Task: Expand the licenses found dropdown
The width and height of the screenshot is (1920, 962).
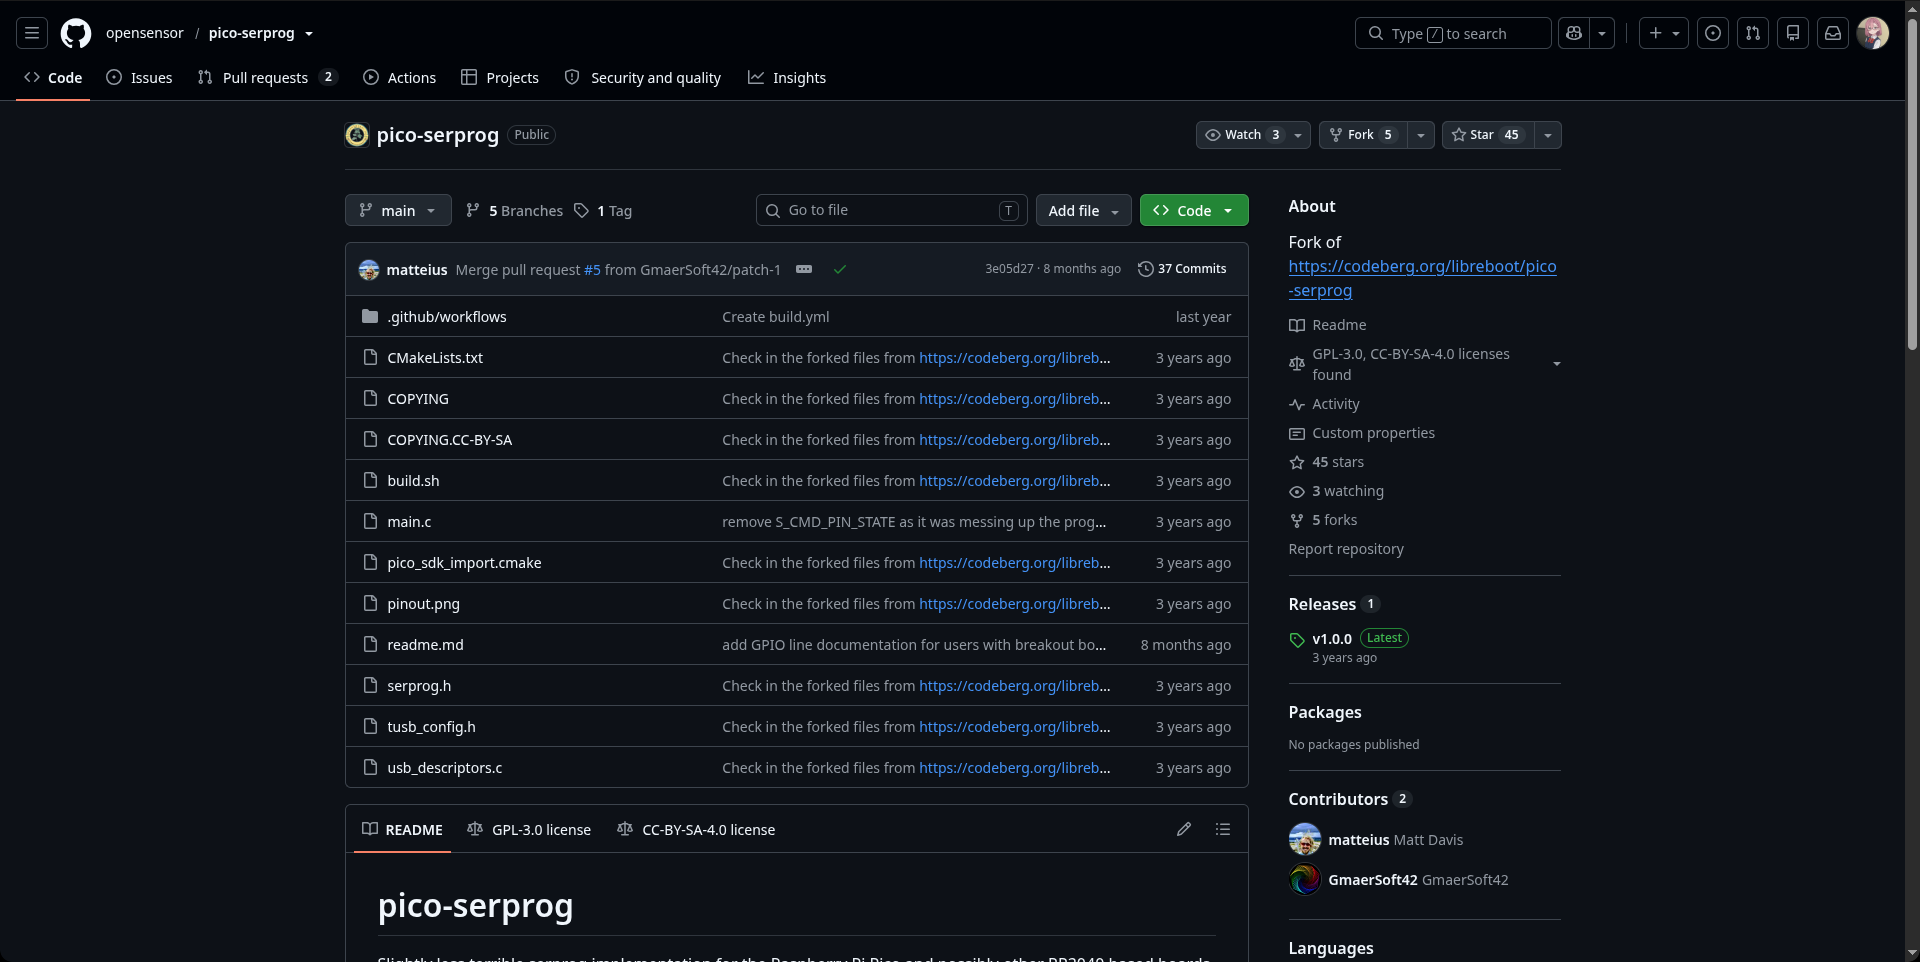Action: pos(1425,364)
